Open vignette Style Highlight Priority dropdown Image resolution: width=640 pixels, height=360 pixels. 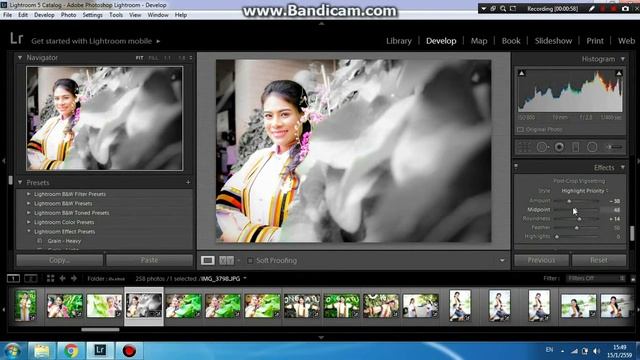coord(584,191)
